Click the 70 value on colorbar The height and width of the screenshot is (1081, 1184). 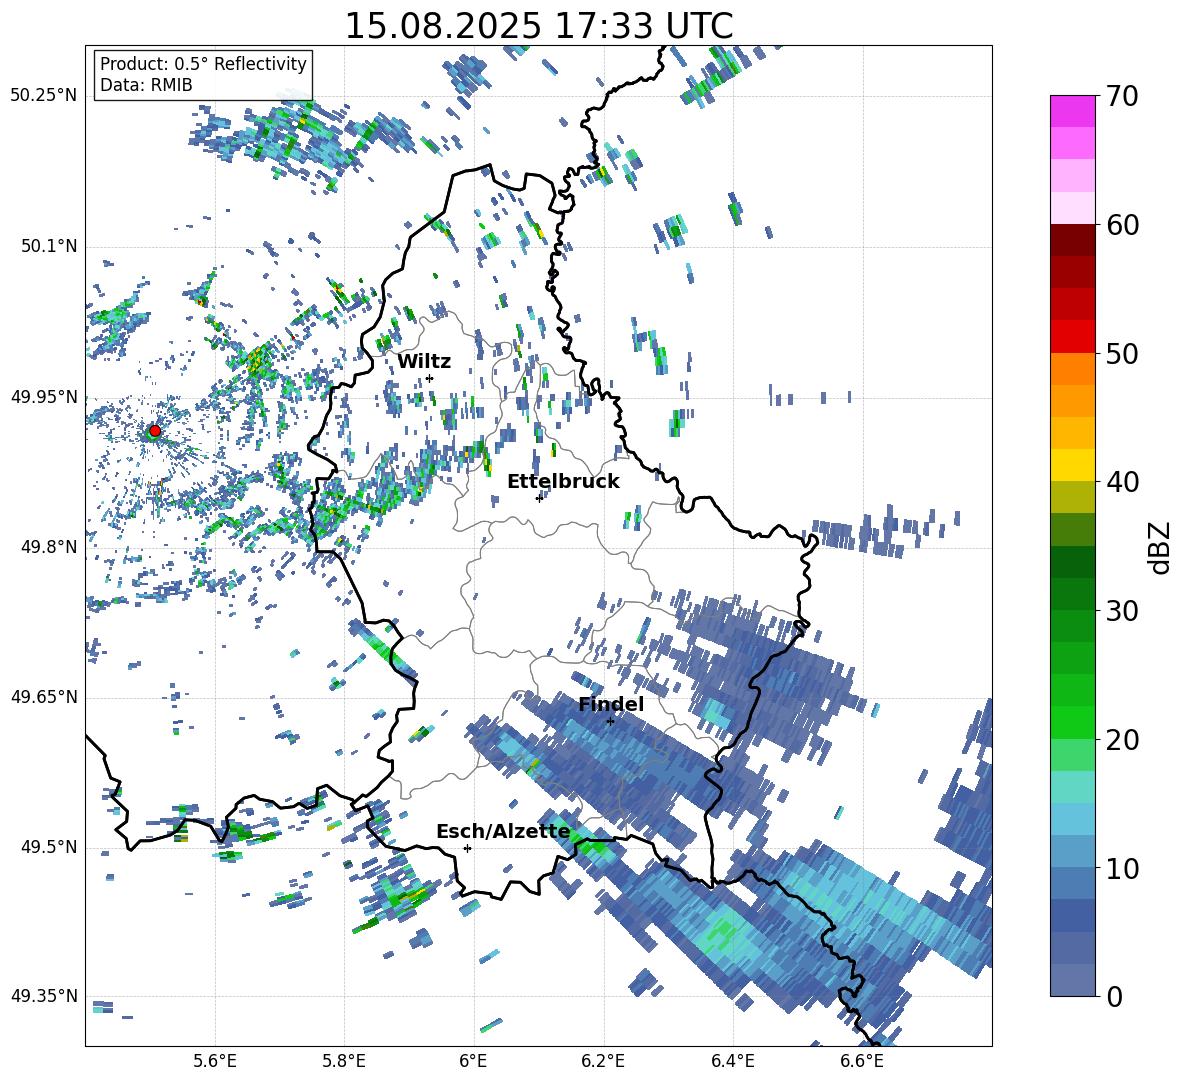click(x=1121, y=97)
